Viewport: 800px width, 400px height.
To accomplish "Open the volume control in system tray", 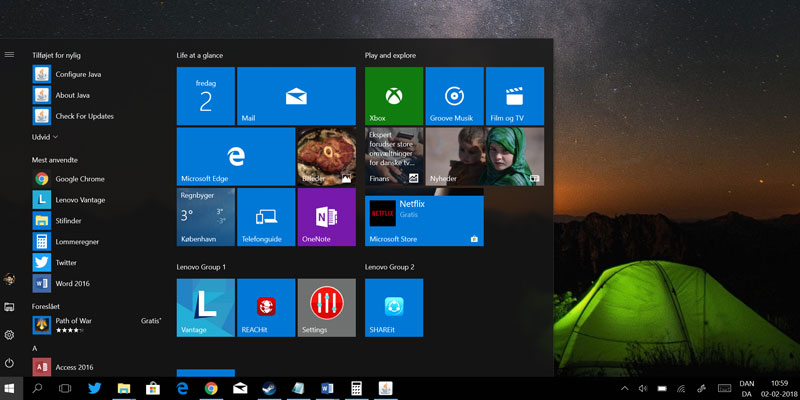I will pos(643,389).
